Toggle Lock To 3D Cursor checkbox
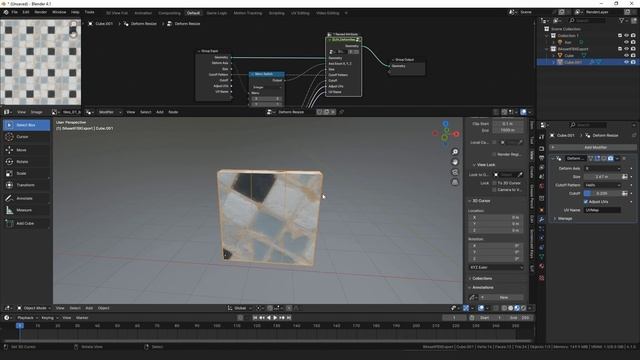The height and width of the screenshot is (360, 640). click(x=494, y=183)
